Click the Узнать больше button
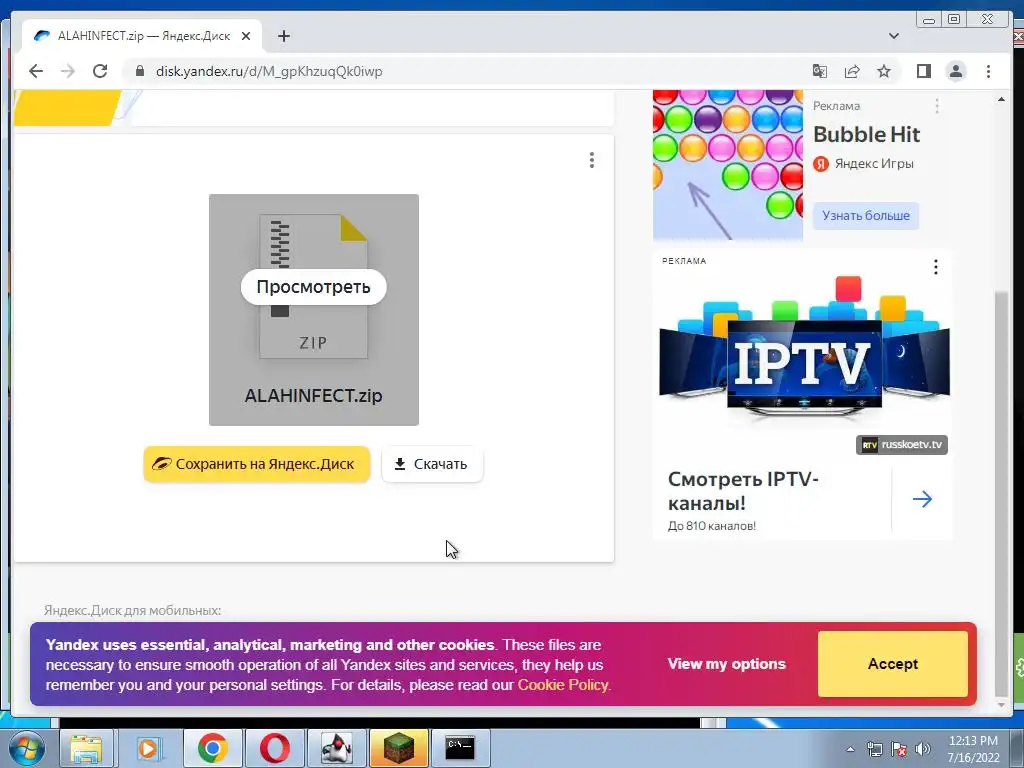 pyautogui.click(x=866, y=216)
